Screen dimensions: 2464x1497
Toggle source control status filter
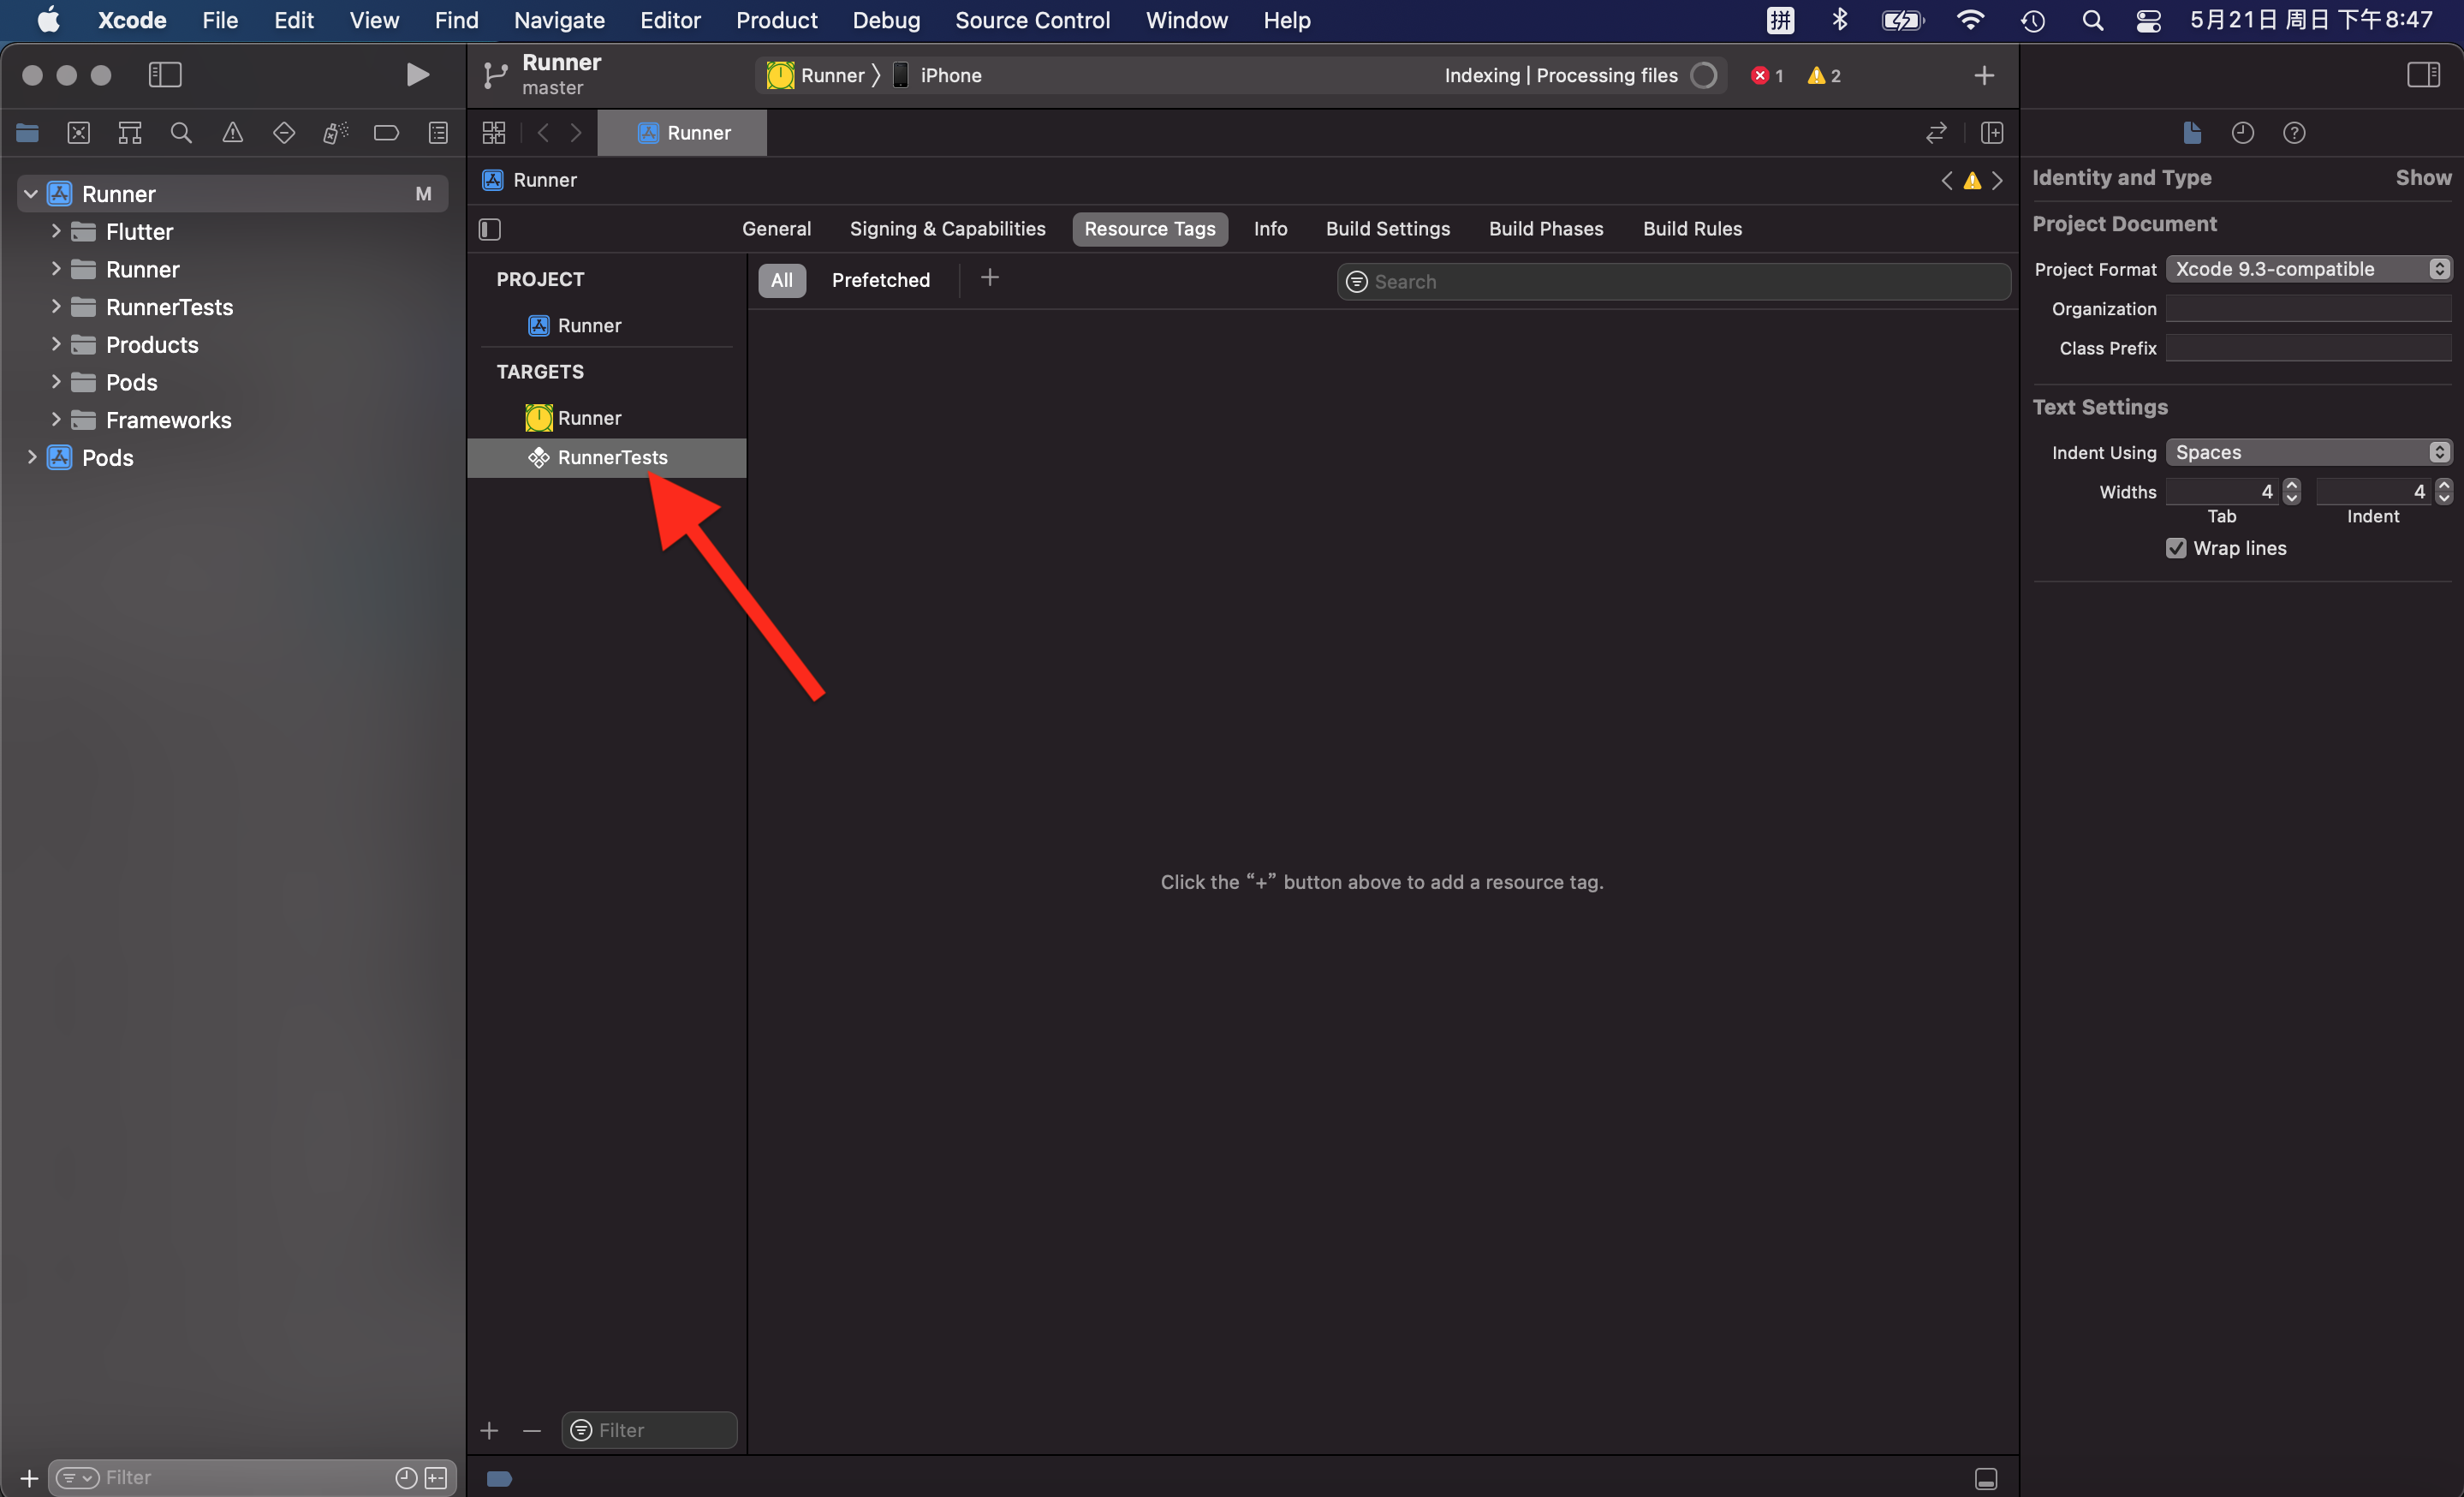(x=436, y=1478)
